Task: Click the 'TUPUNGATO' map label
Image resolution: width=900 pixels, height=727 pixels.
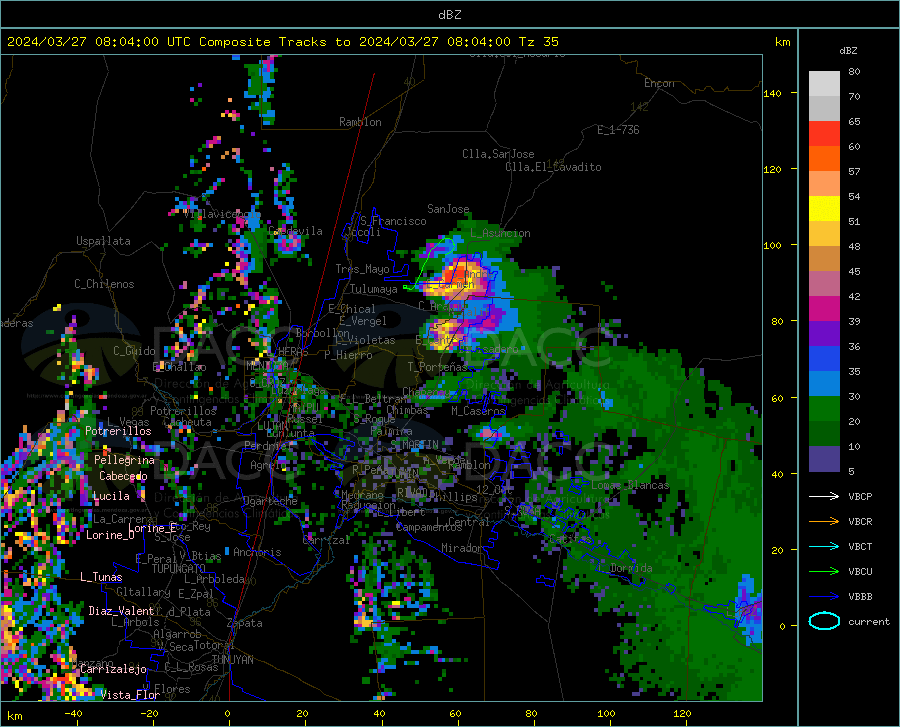Action: click(x=179, y=569)
